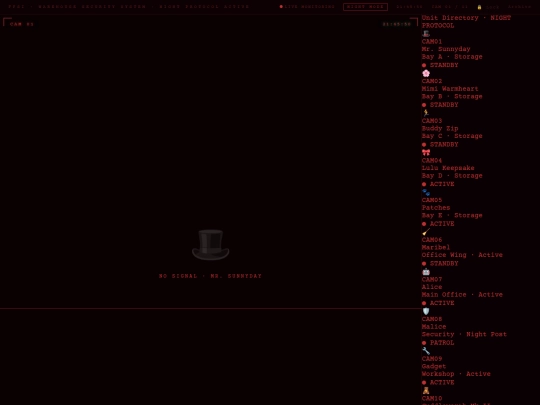Screen dimensions: 540x405
Task: Click the flower icon above CAM02
Action: [426, 73]
